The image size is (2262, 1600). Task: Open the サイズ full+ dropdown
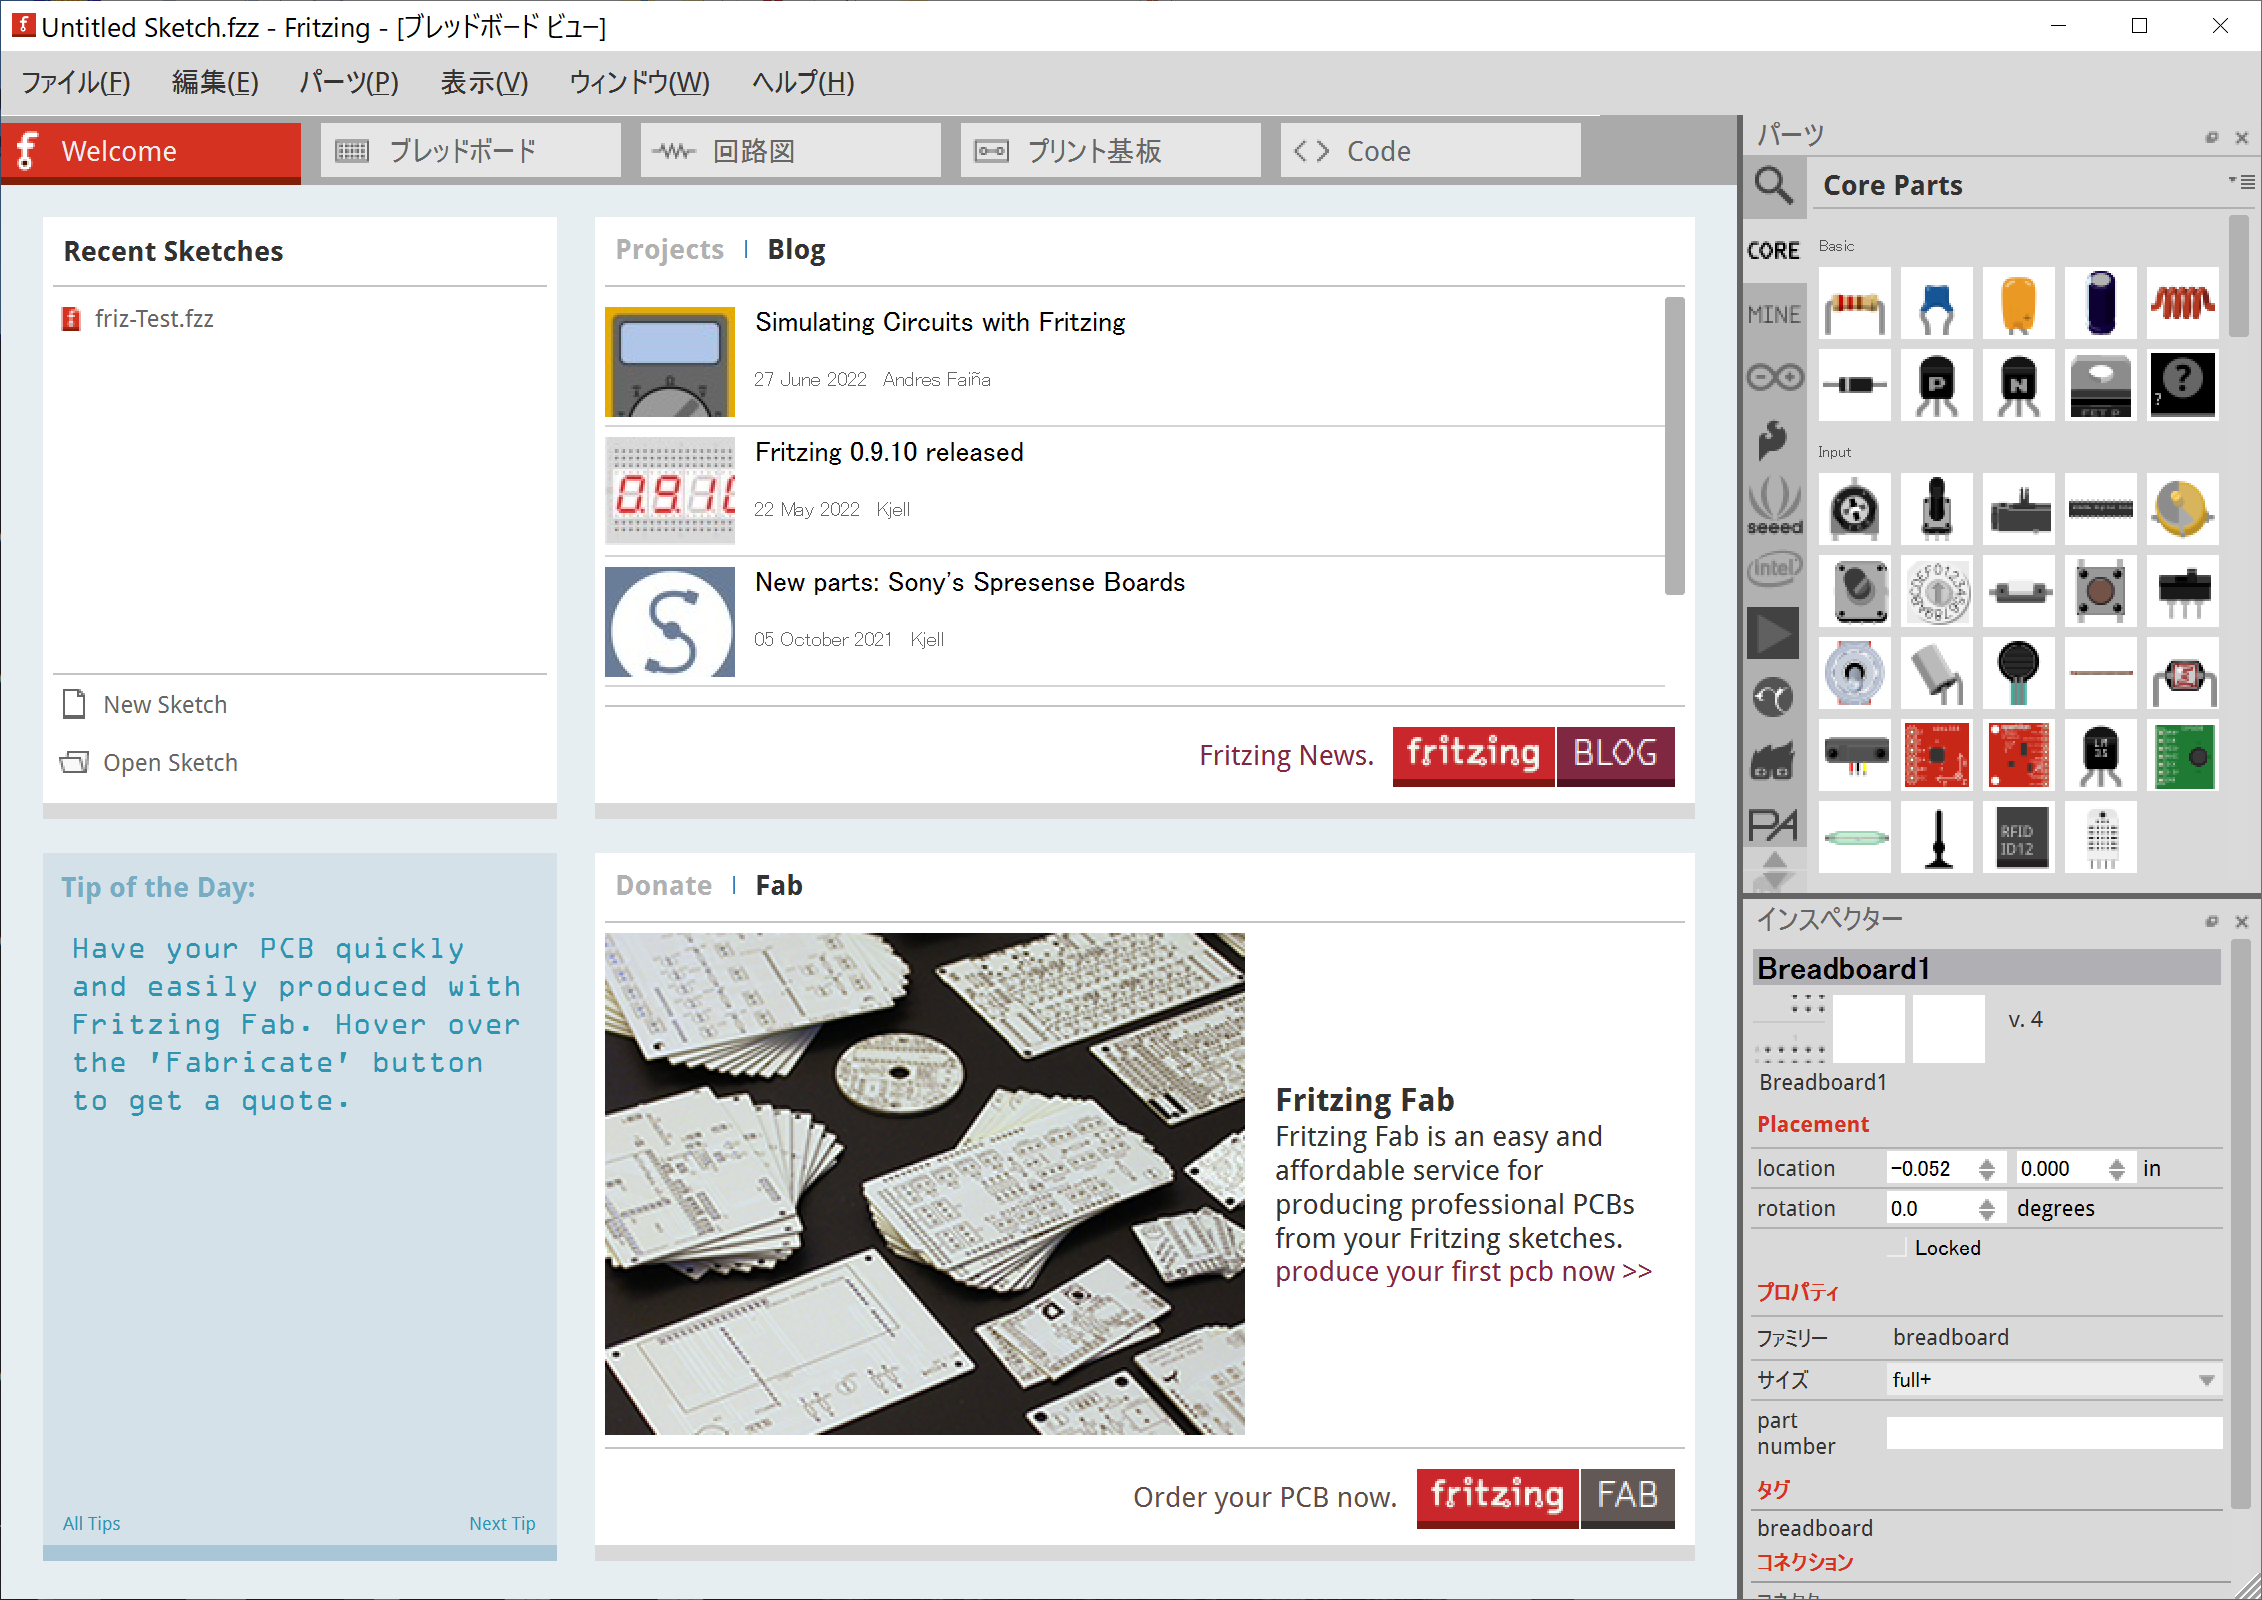2053,1381
